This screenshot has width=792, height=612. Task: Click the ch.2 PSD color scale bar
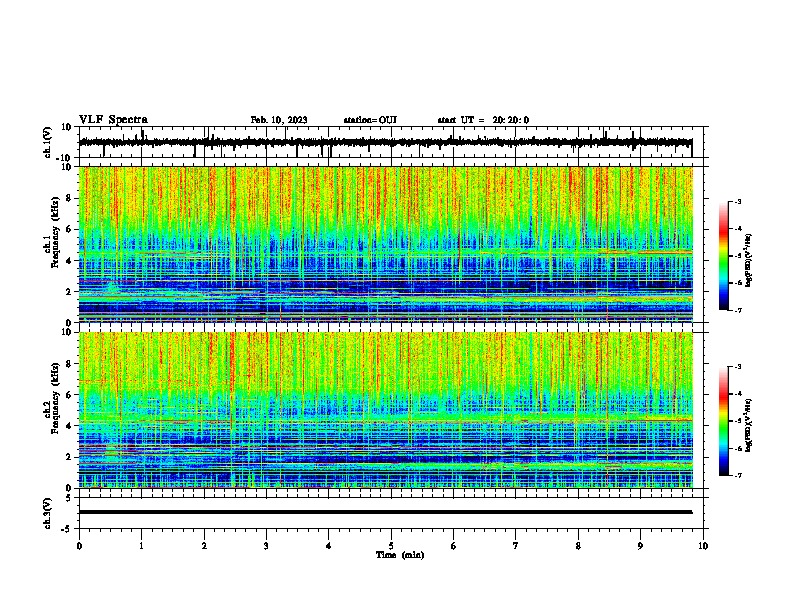click(x=723, y=421)
